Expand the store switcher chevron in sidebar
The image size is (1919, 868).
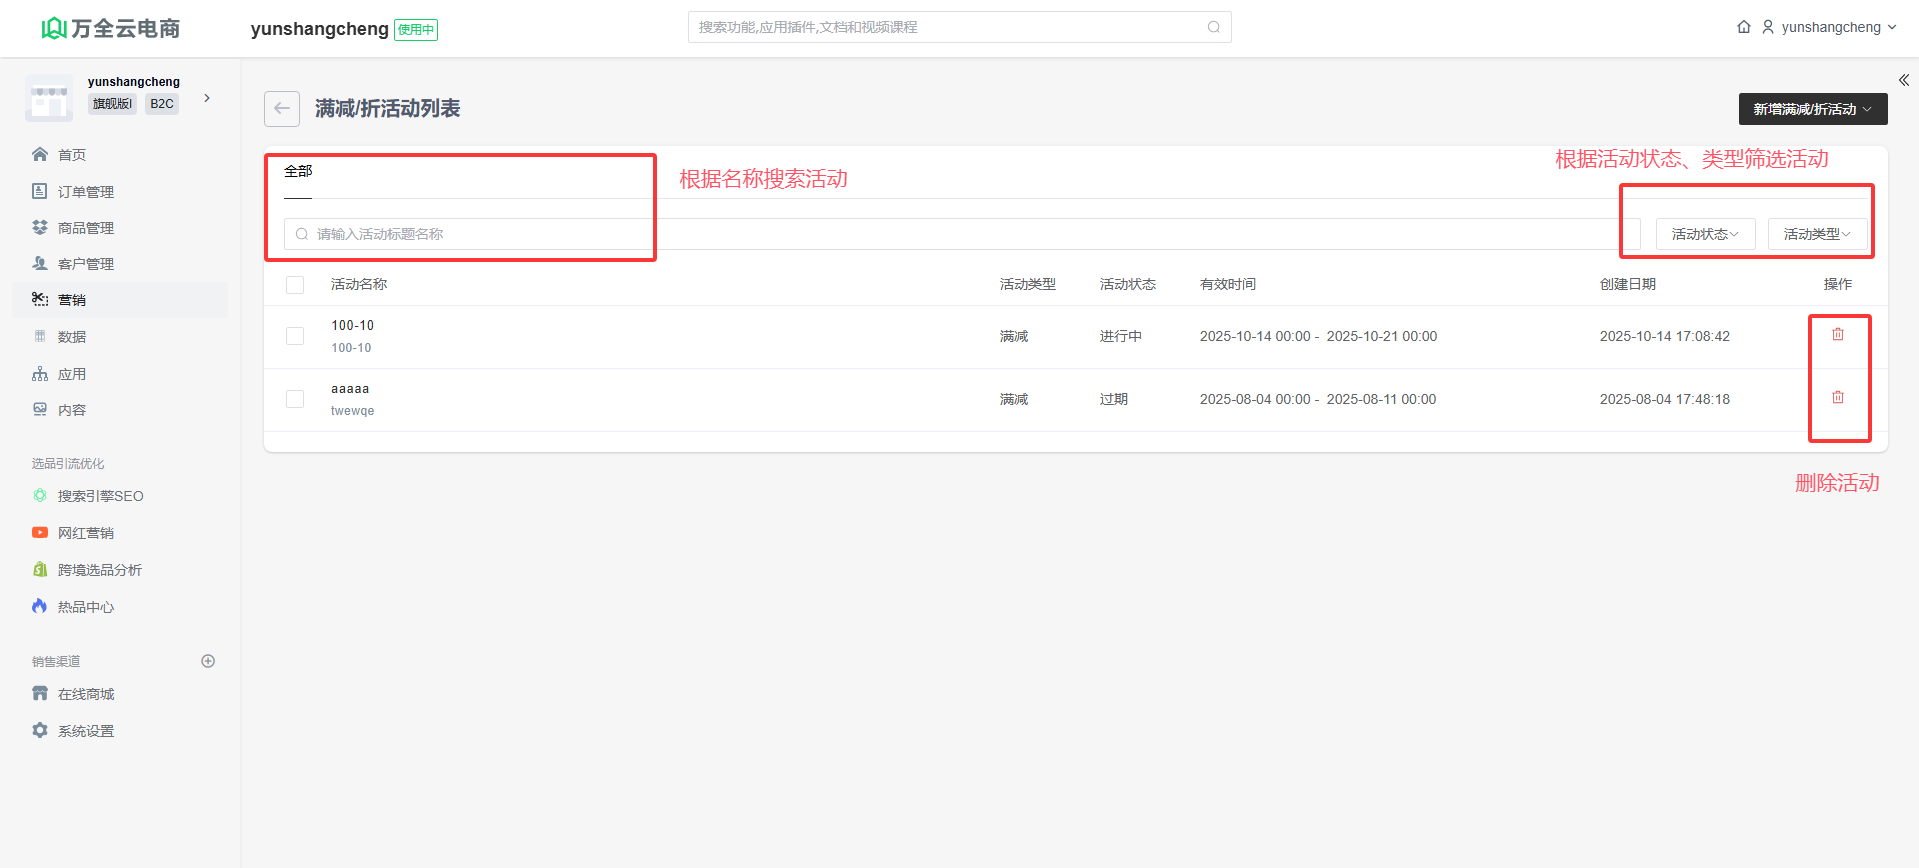(207, 98)
